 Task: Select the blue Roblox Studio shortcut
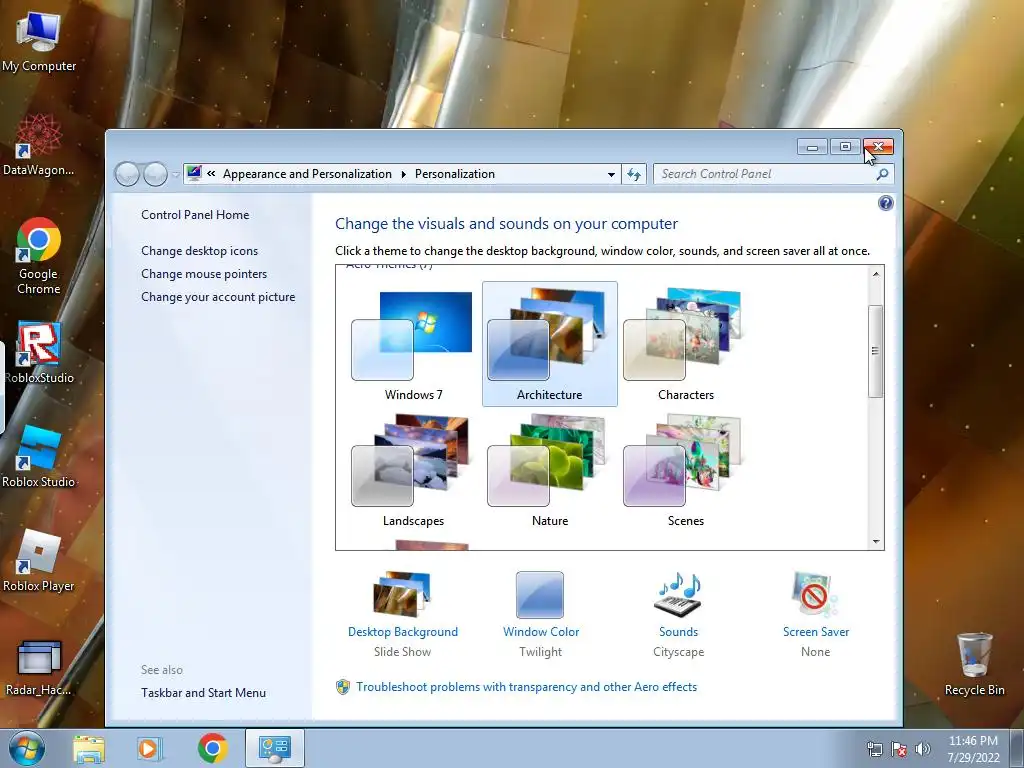point(39,457)
